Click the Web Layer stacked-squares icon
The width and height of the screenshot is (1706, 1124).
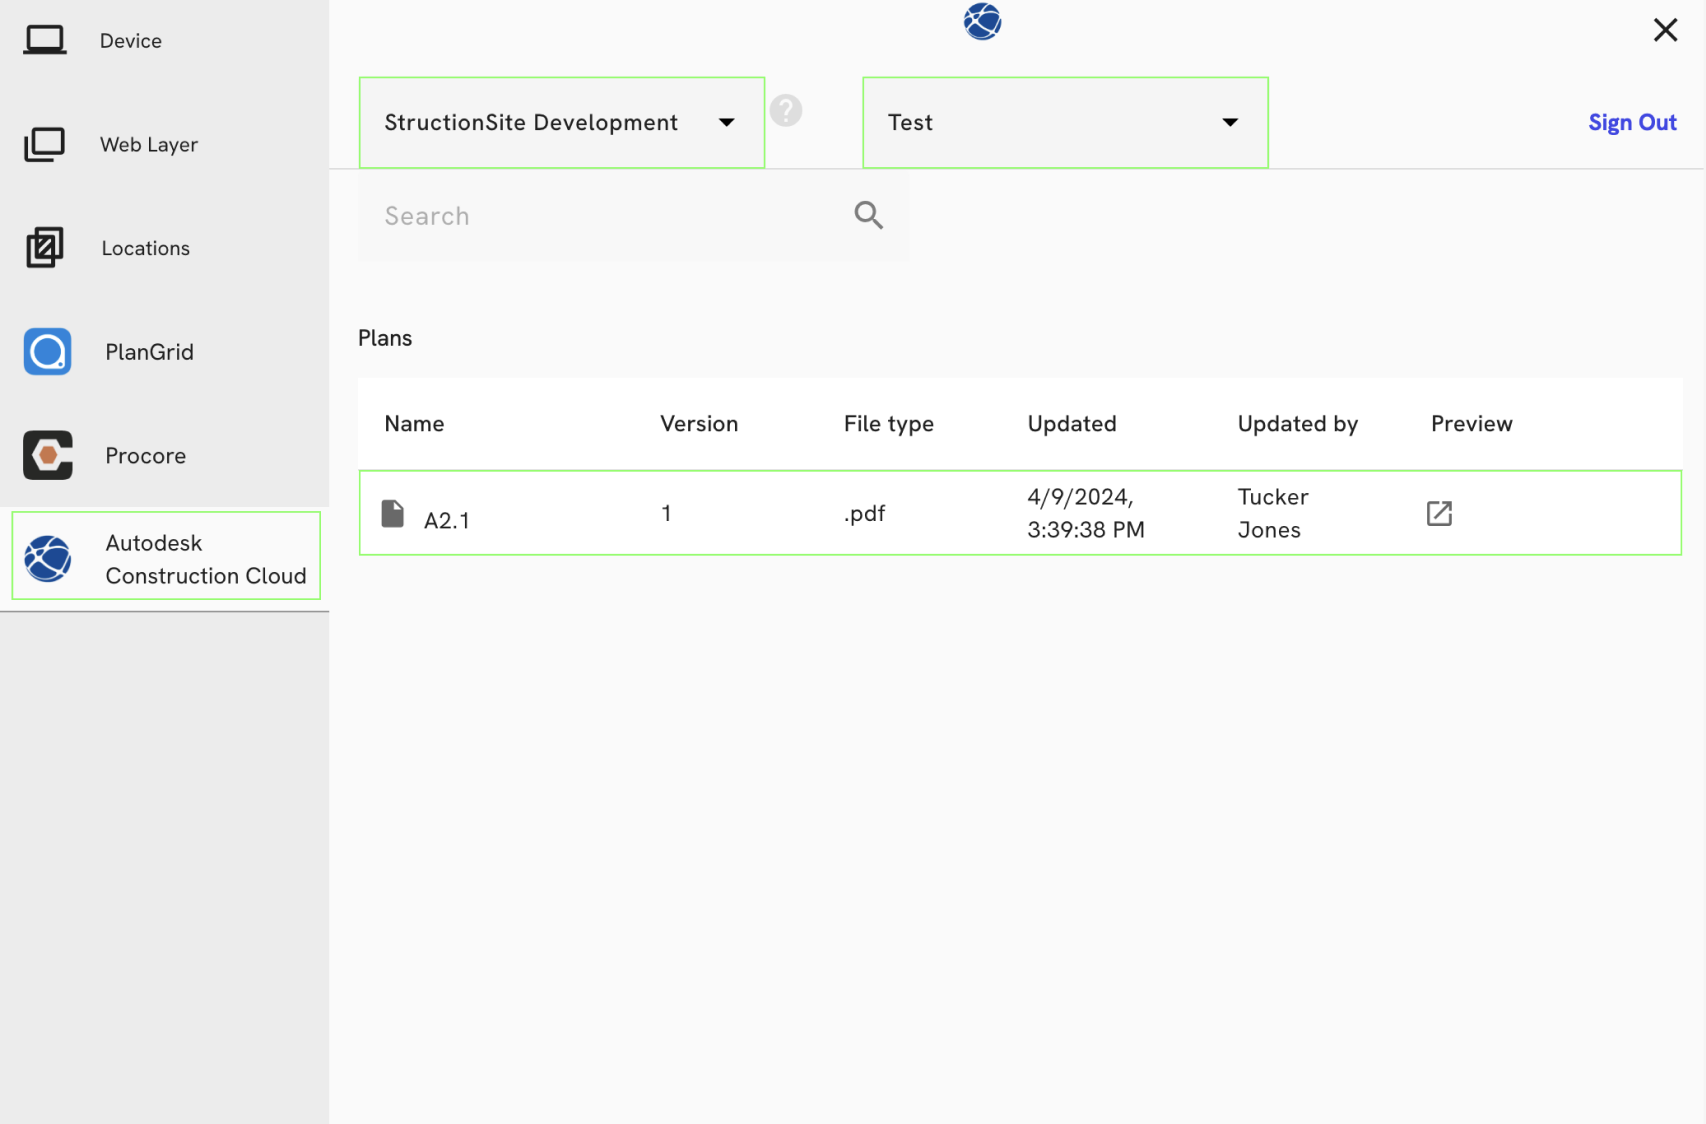(x=45, y=144)
